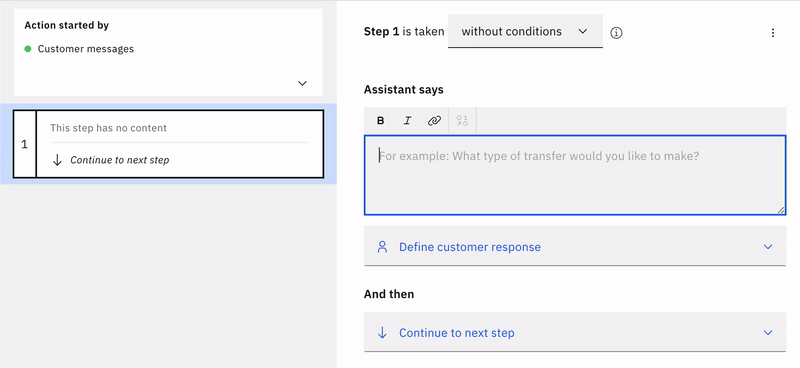This screenshot has height=368, width=800.
Task: Focus the Assistant says text area
Action: click(x=575, y=175)
